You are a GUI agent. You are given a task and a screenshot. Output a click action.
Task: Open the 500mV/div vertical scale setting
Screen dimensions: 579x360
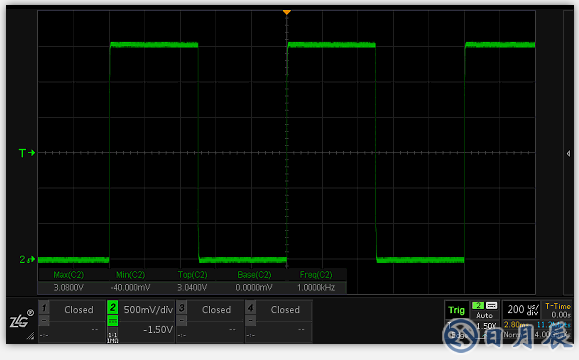pos(148,310)
